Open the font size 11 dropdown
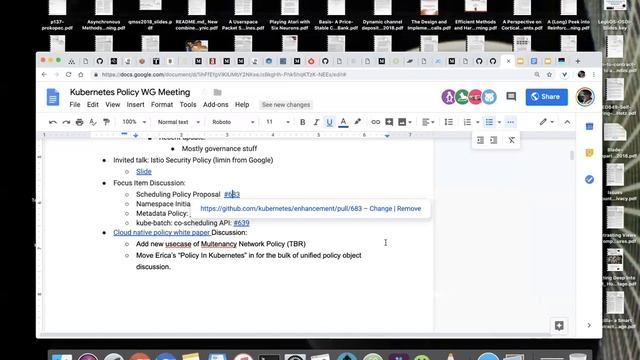 (x=278, y=122)
